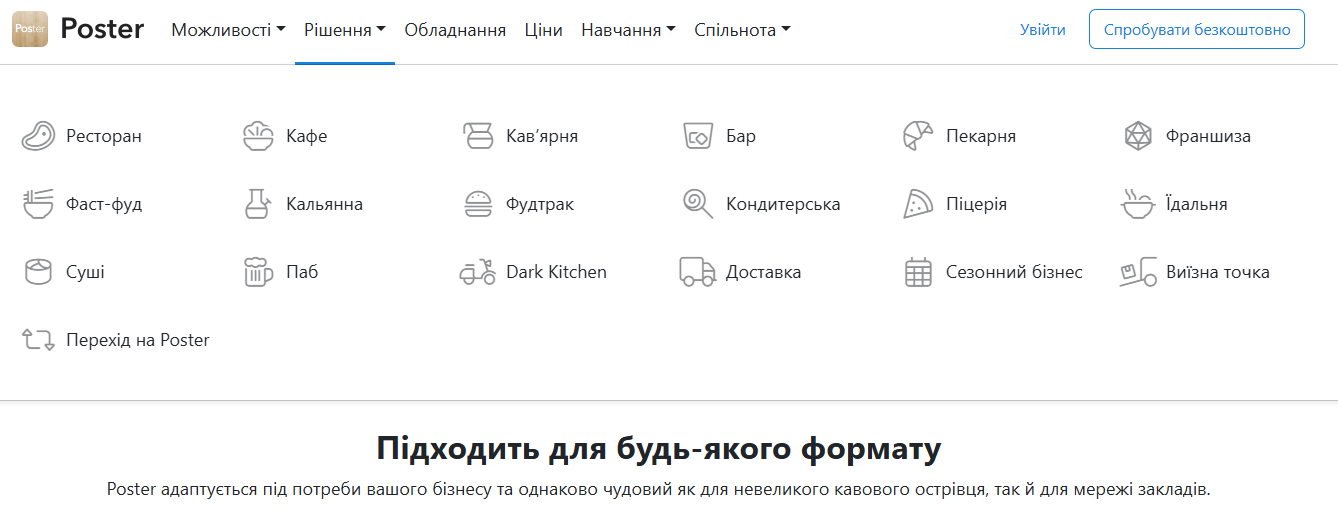Viewport: 1338px width, 515px height.
Task: Select the Dark Kitchen text link
Action: (557, 272)
